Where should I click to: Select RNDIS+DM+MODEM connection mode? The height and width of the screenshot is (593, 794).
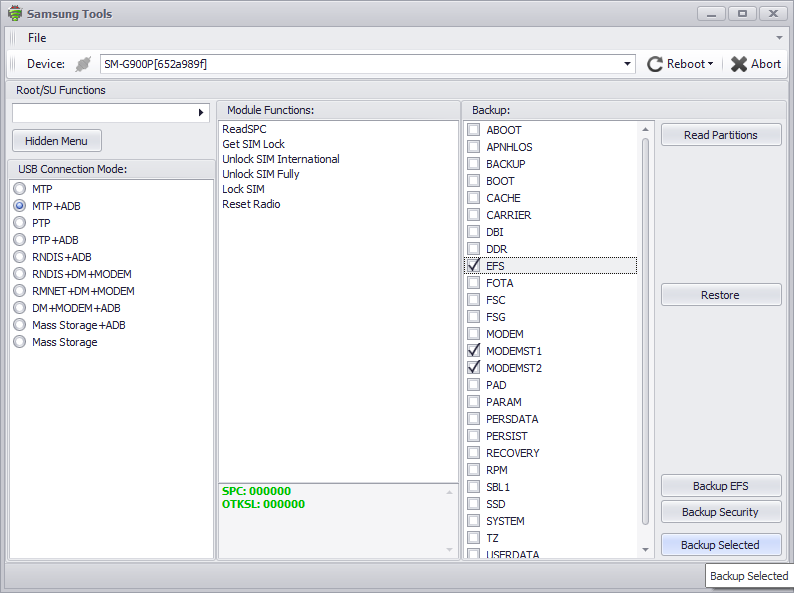pos(20,274)
